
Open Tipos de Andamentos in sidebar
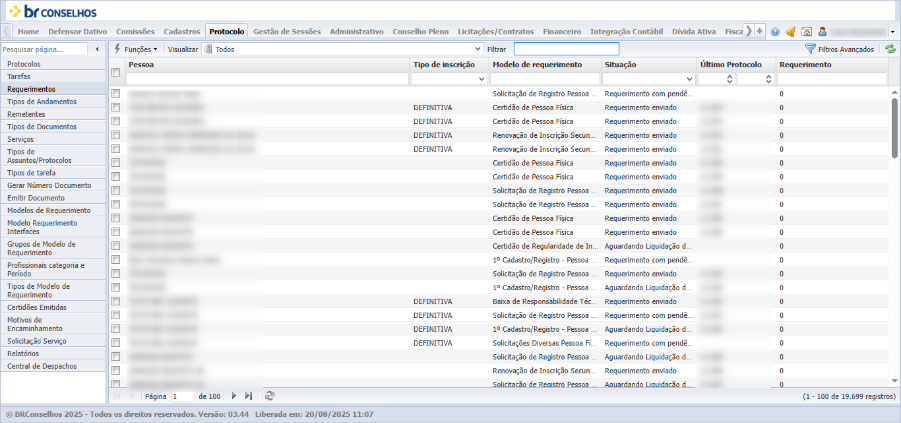(53, 102)
